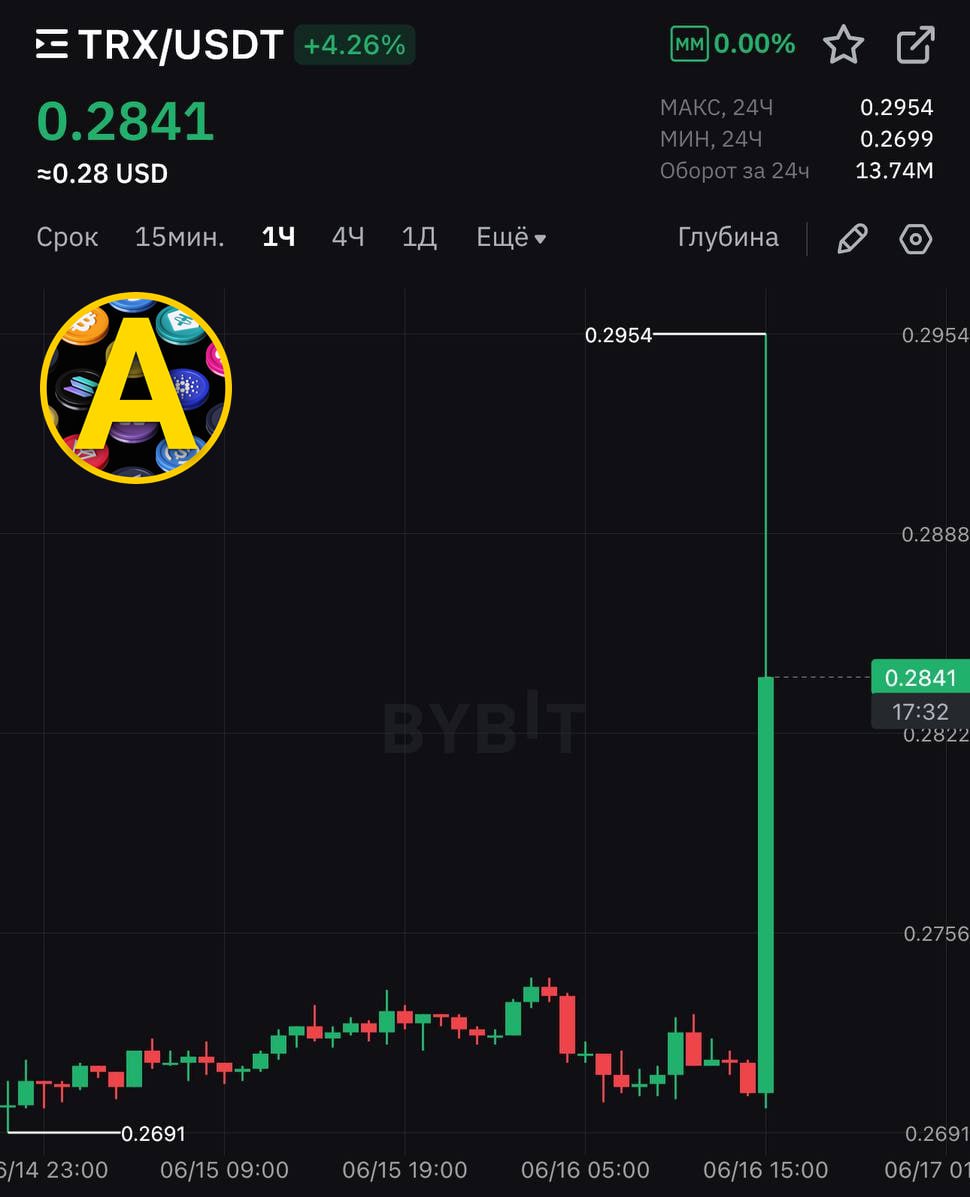Select the 15мин. timeframe
This screenshot has width=970, height=1197.
(179, 237)
